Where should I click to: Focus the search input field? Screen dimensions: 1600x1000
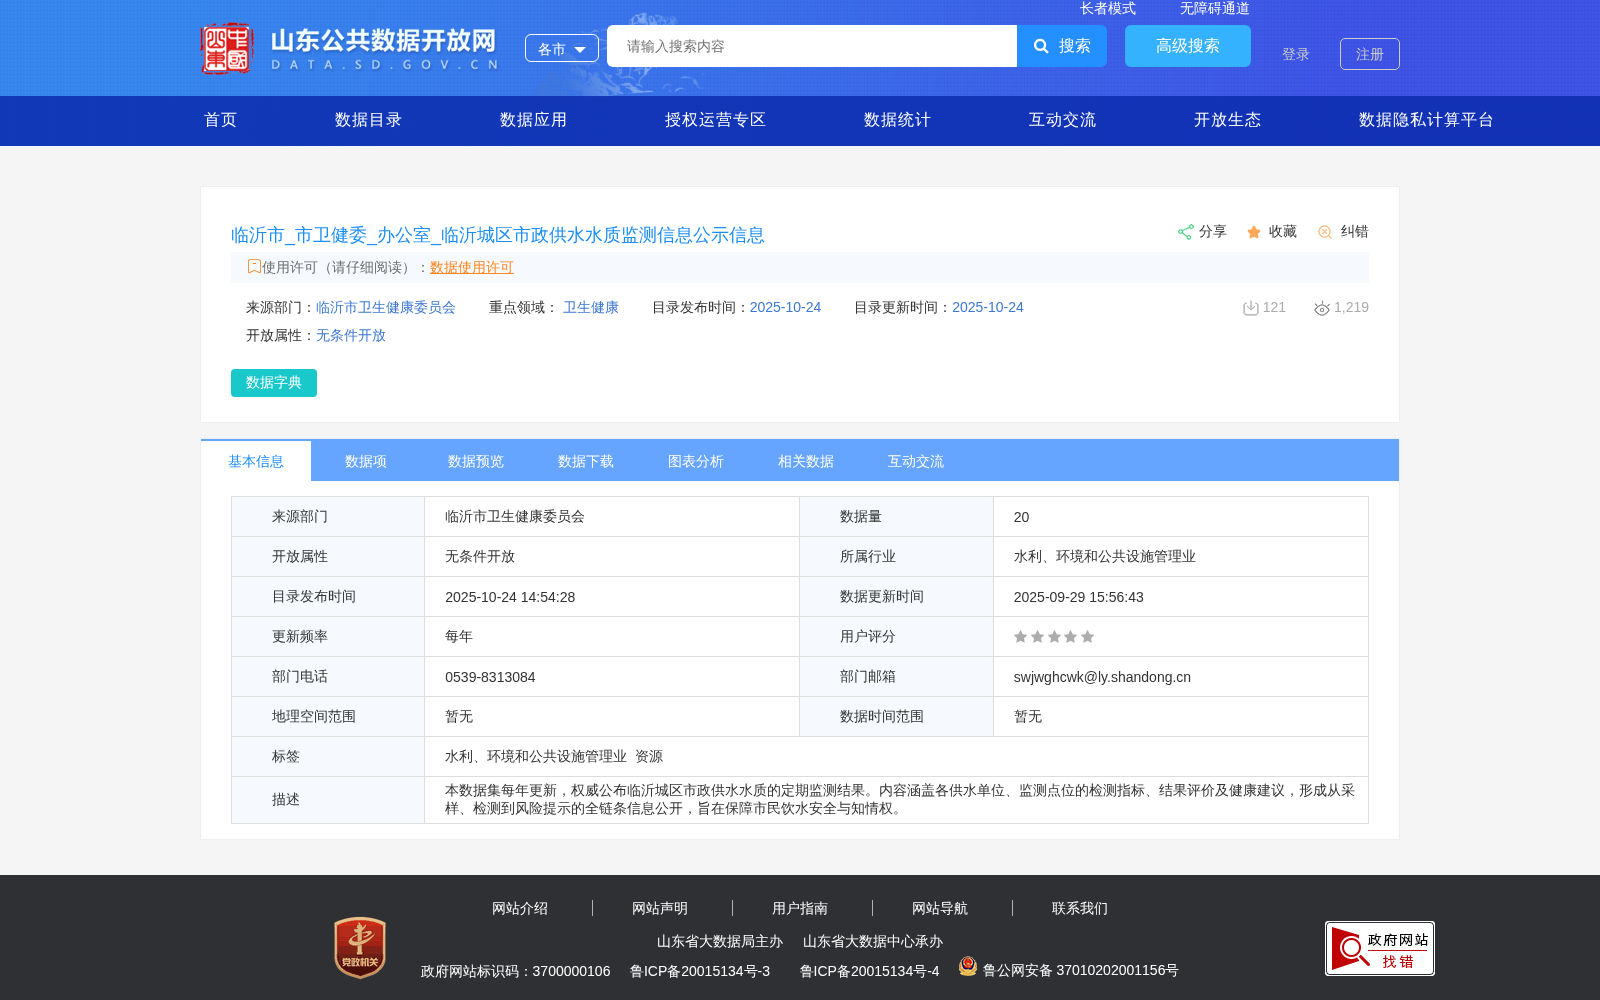(812, 46)
